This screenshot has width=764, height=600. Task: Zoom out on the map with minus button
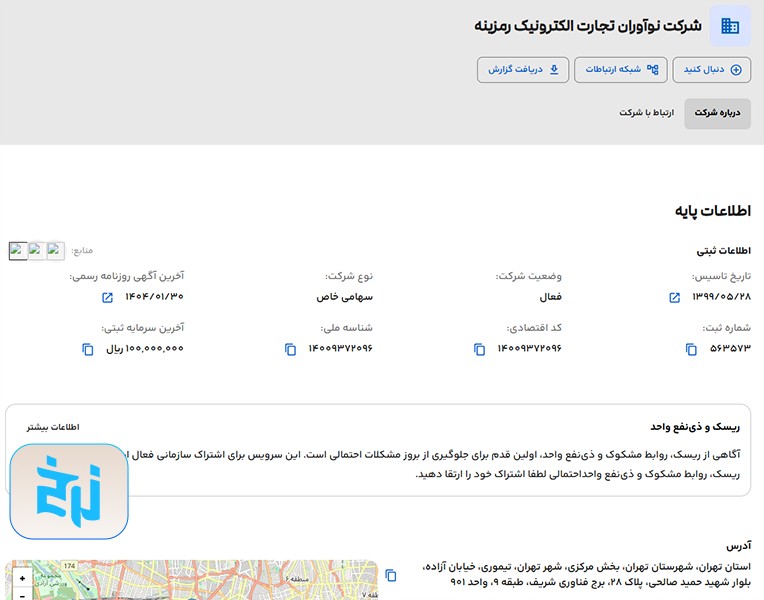click(x=22, y=595)
